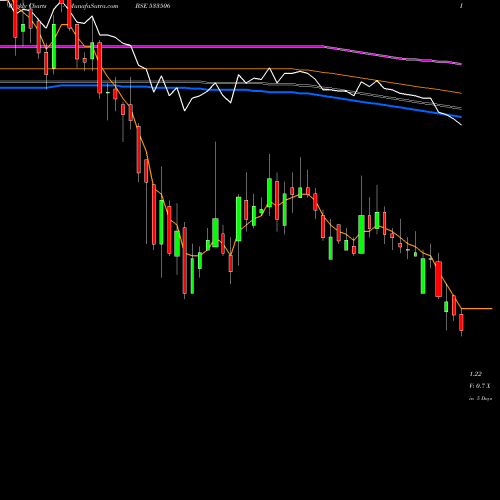The width and height of the screenshot is (500, 500).
Task: Click the 'V: 0.7 X' volume text
Action: (x=480, y=386)
